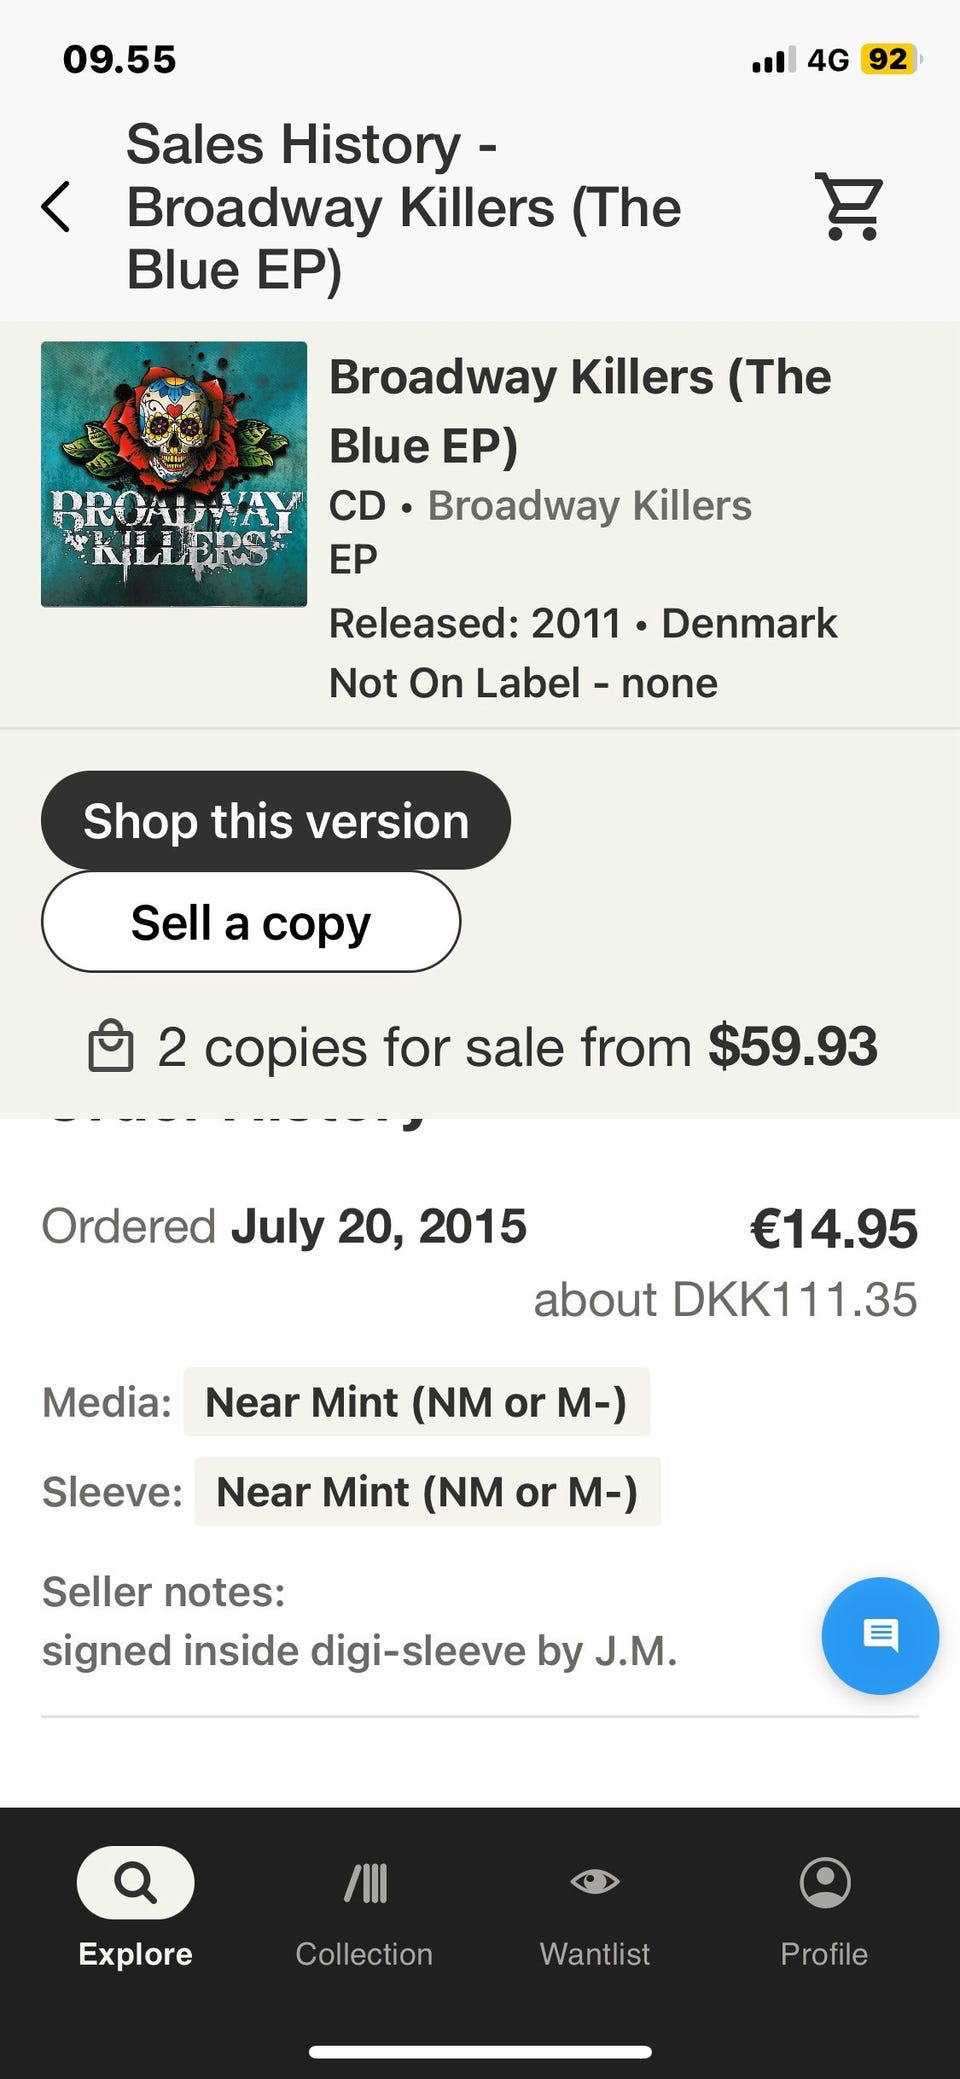Tap the shopping bag icon
The width and height of the screenshot is (960, 2079).
[110, 1046]
